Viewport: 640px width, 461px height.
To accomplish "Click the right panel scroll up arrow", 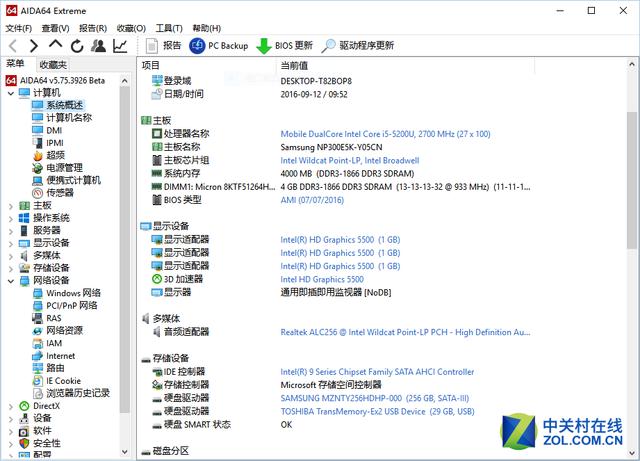I will [631, 64].
